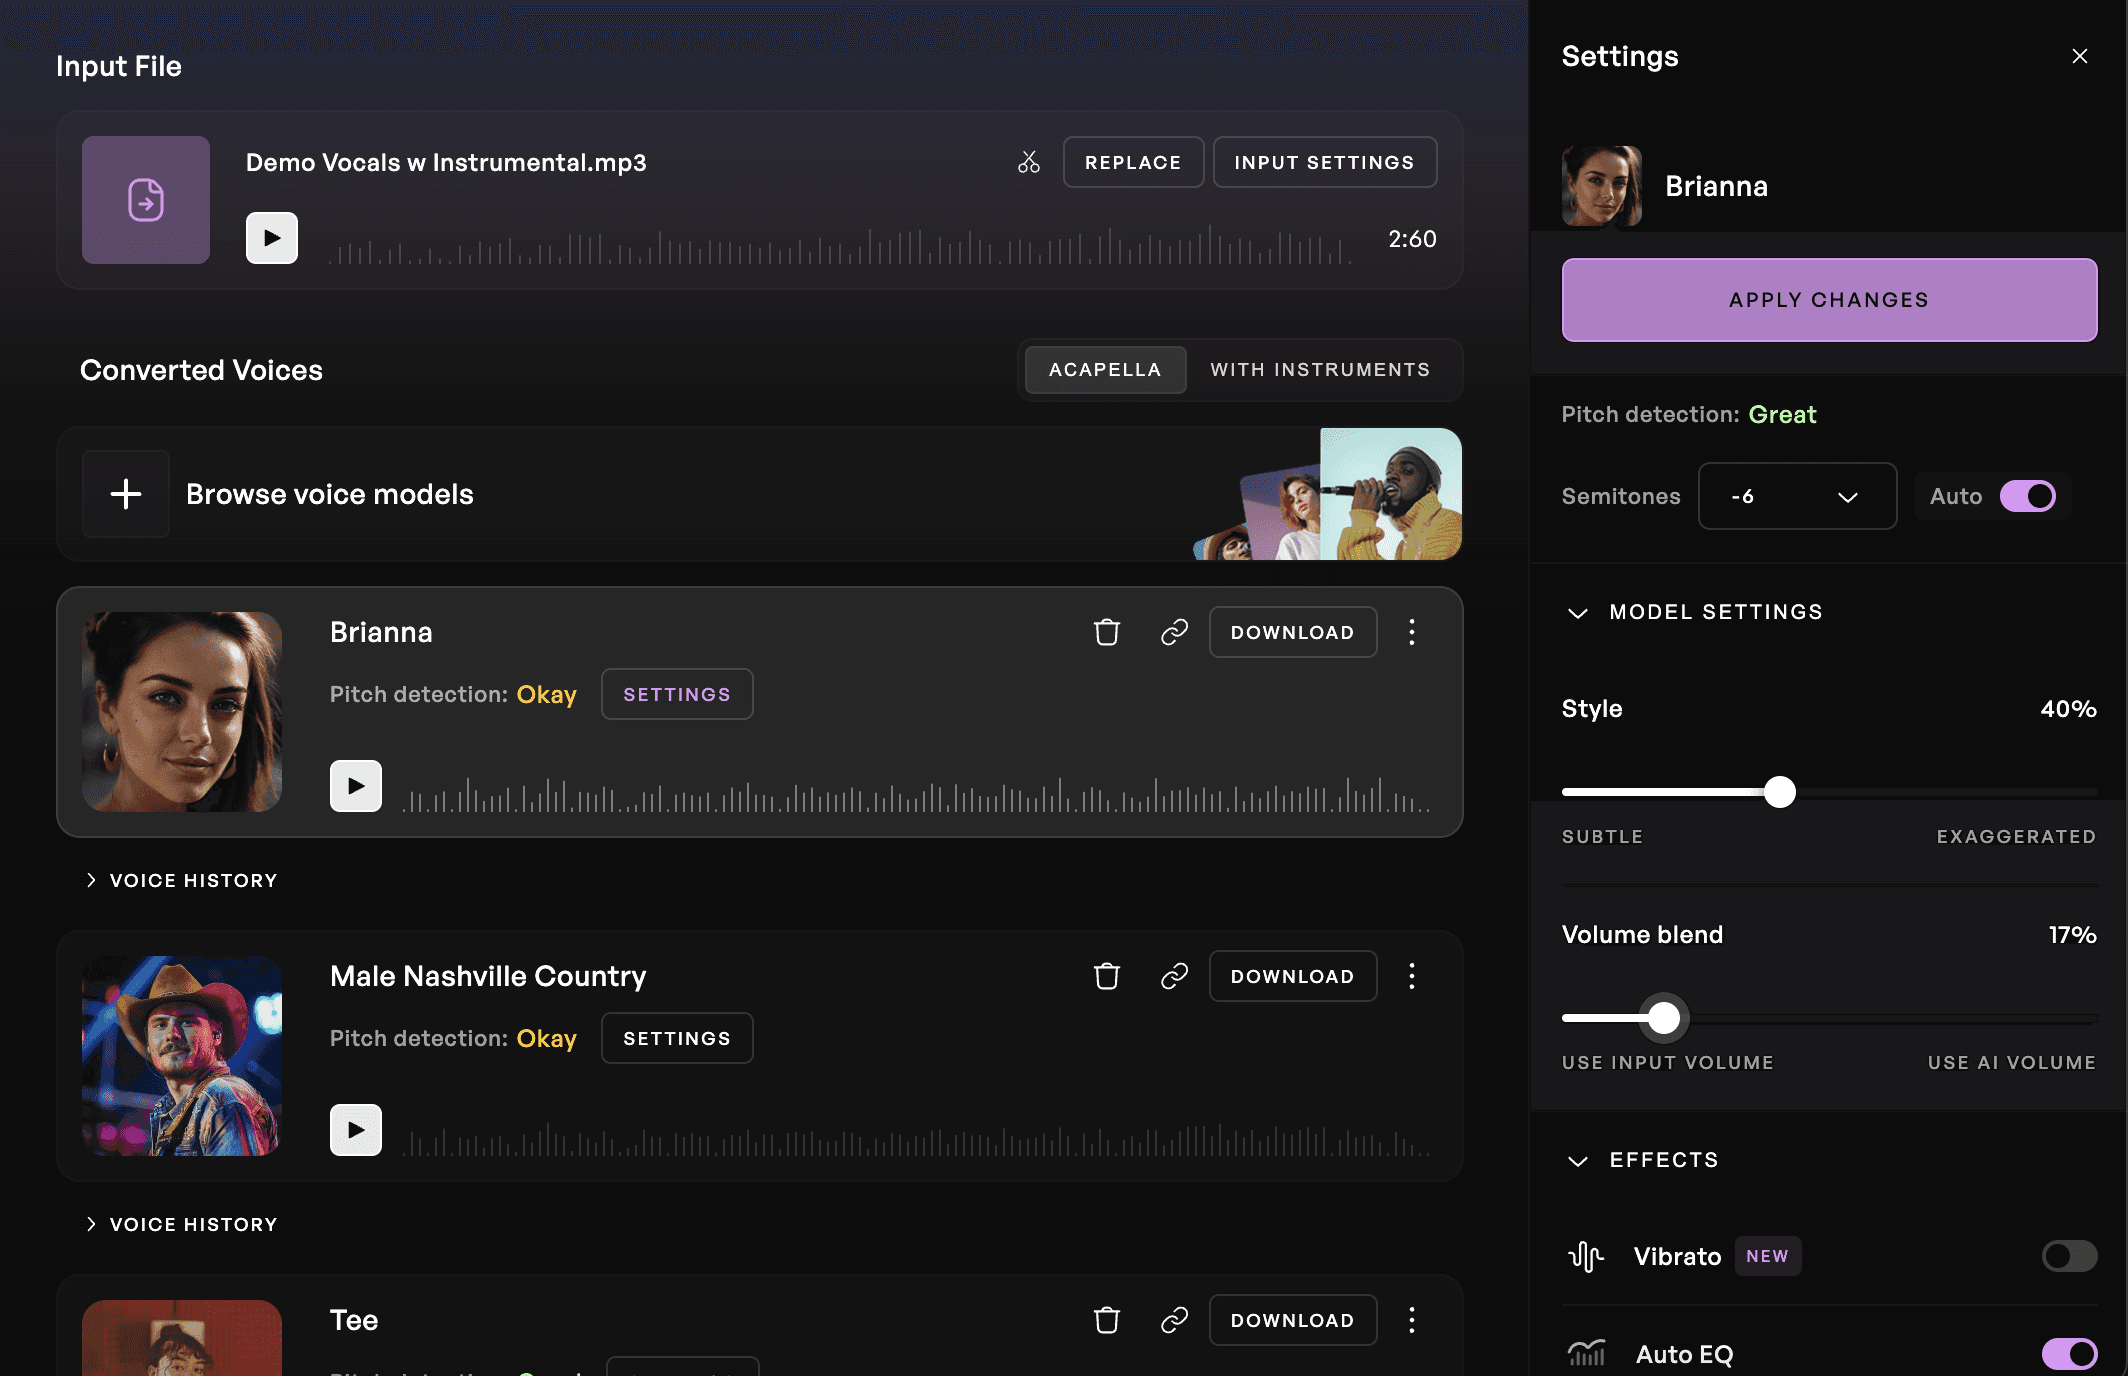Toggle Auto semitones switch
The height and width of the screenshot is (1376, 2128).
pos(2028,496)
